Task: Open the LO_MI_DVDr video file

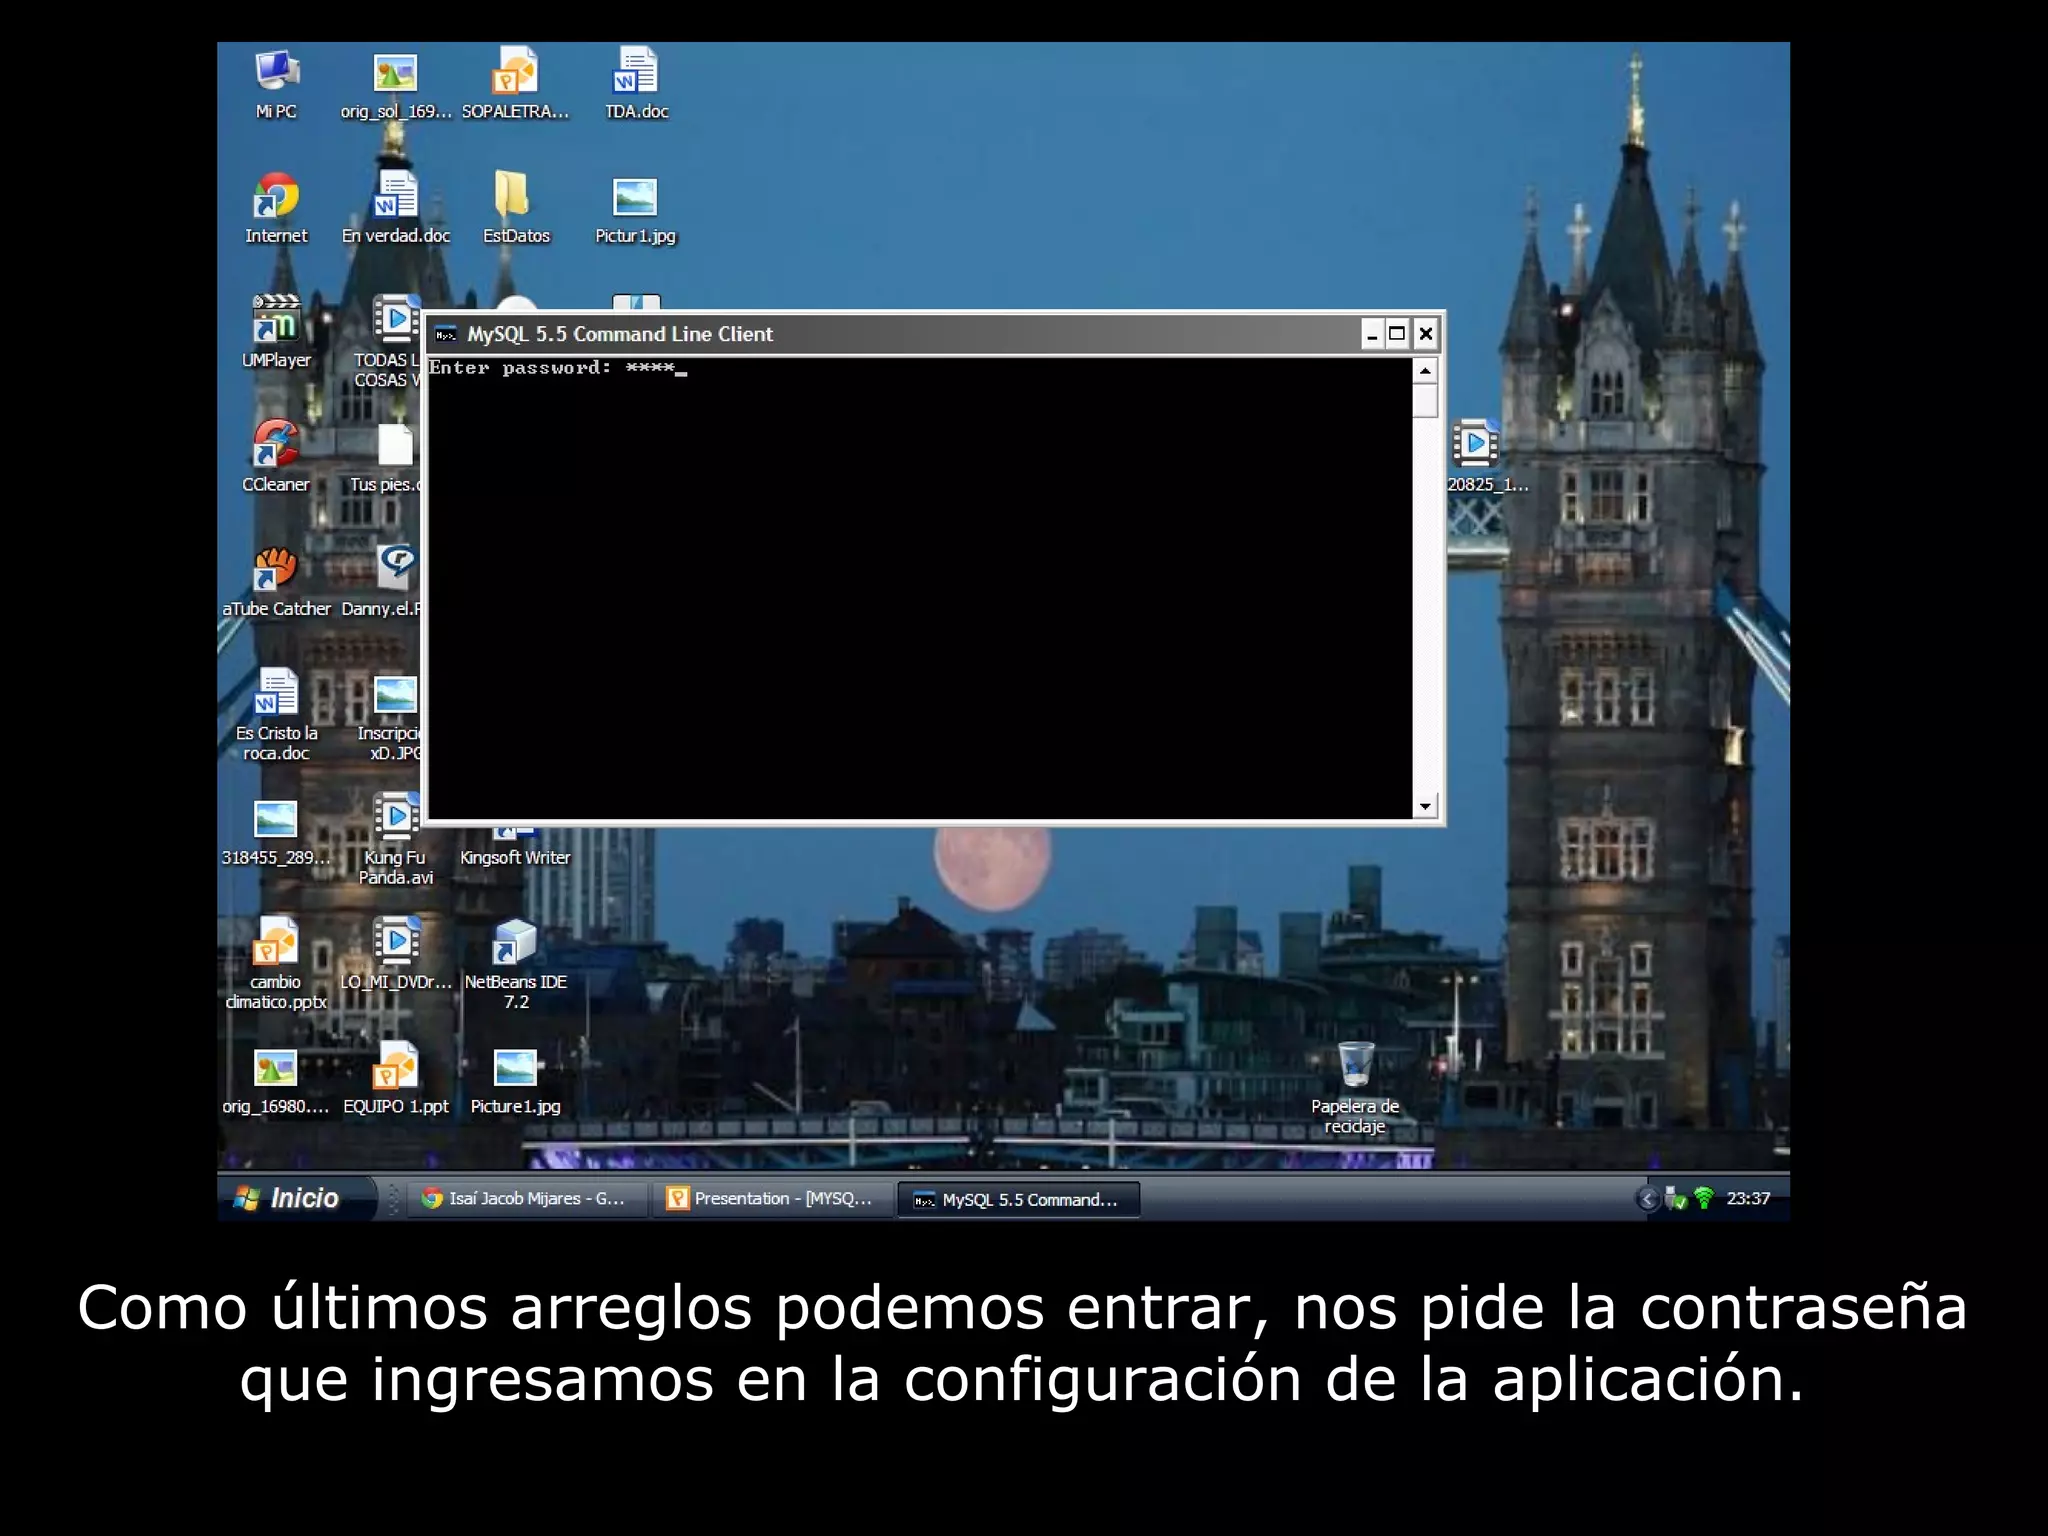Action: coord(396,954)
